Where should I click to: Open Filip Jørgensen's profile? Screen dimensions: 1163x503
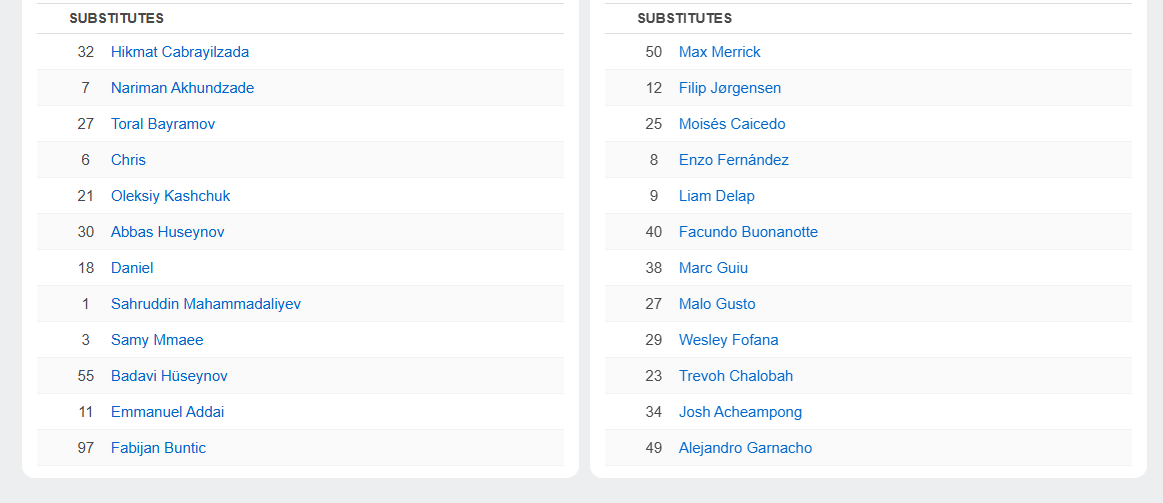(729, 88)
